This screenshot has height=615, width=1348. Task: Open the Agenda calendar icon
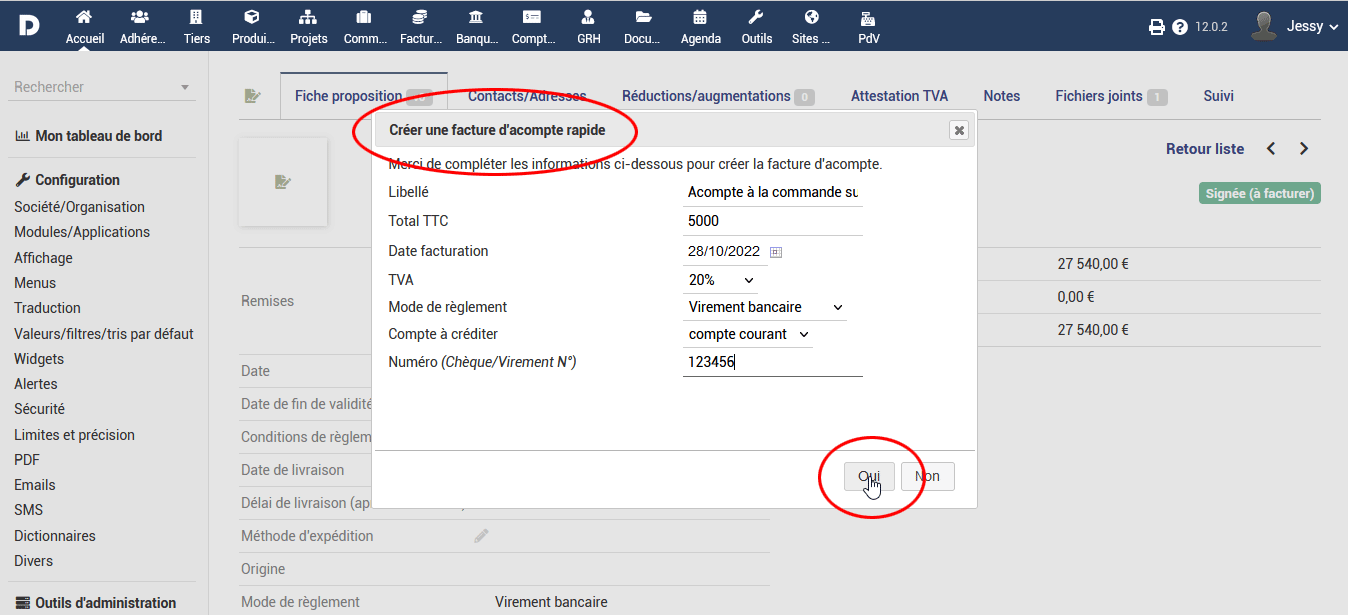coord(700,17)
